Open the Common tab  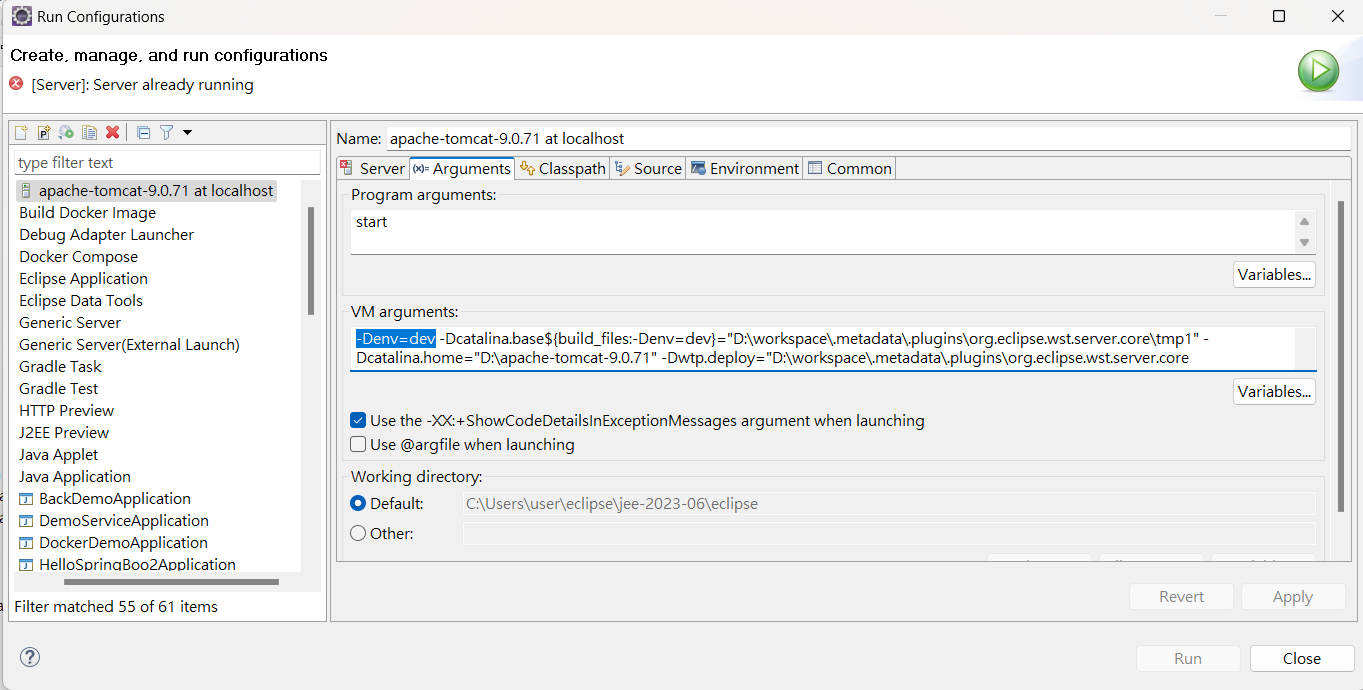[850, 168]
